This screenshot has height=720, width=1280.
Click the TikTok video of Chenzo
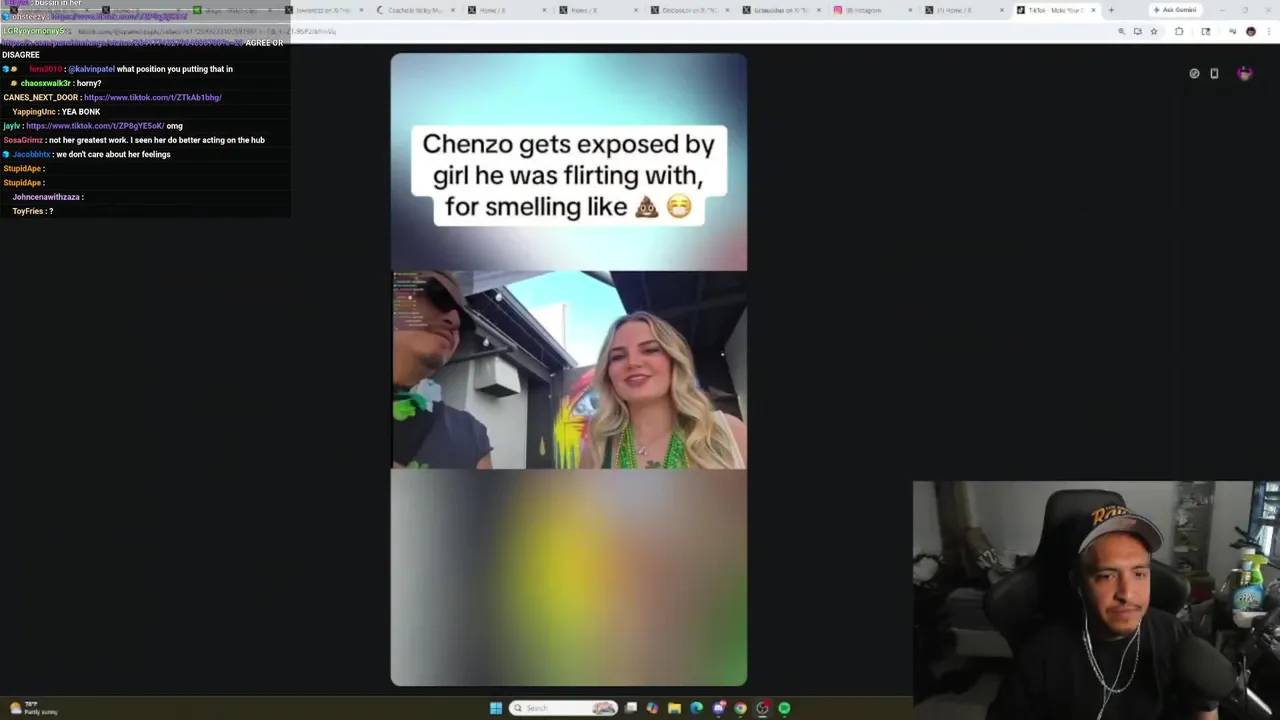568,369
